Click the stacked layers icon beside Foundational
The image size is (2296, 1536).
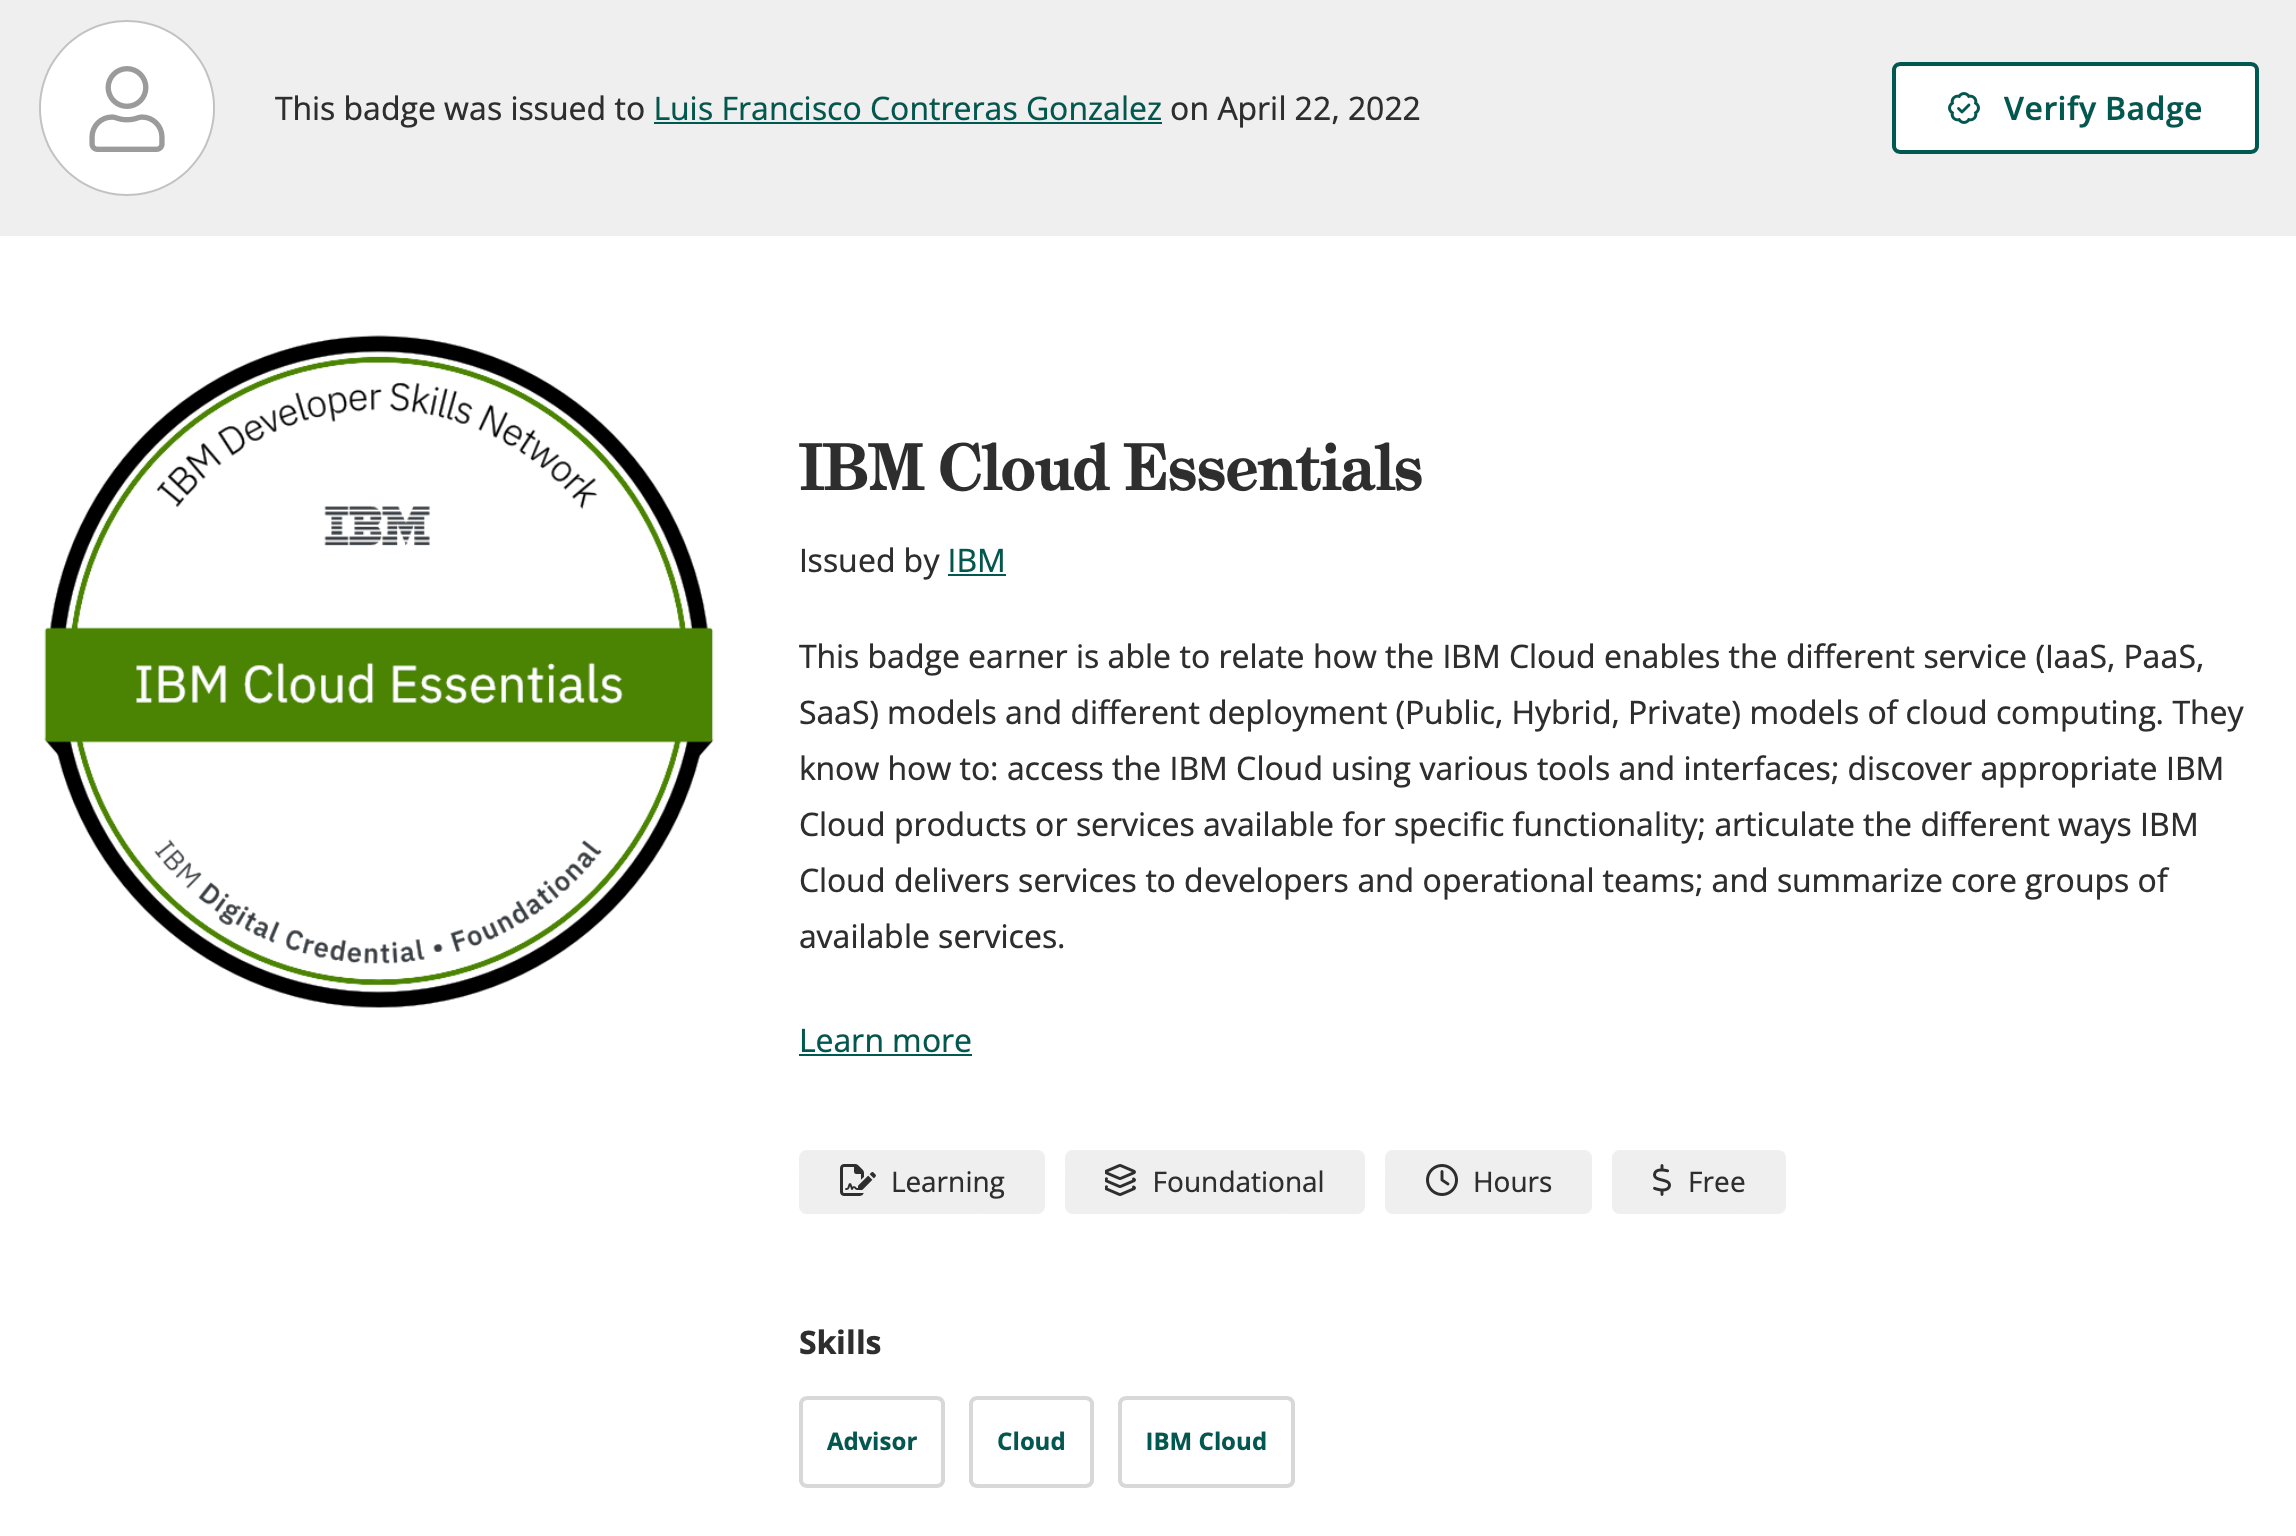coord(1120,1181)
